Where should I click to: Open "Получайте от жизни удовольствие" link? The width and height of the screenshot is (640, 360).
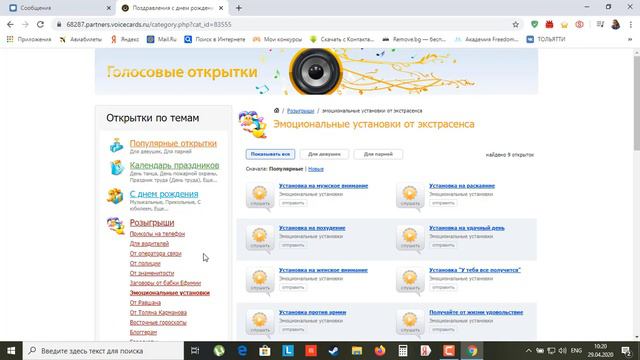tap(476, 313)
